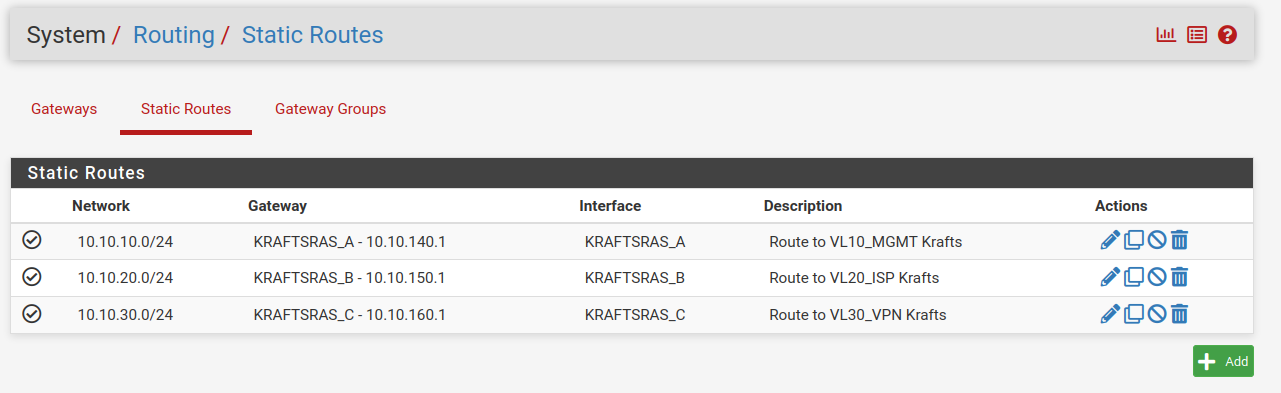Disable the 10.10.20.0/24 route
The width and height of the screenshot is (1281, 393).
pyautogui.click(x=1157, y=277)
